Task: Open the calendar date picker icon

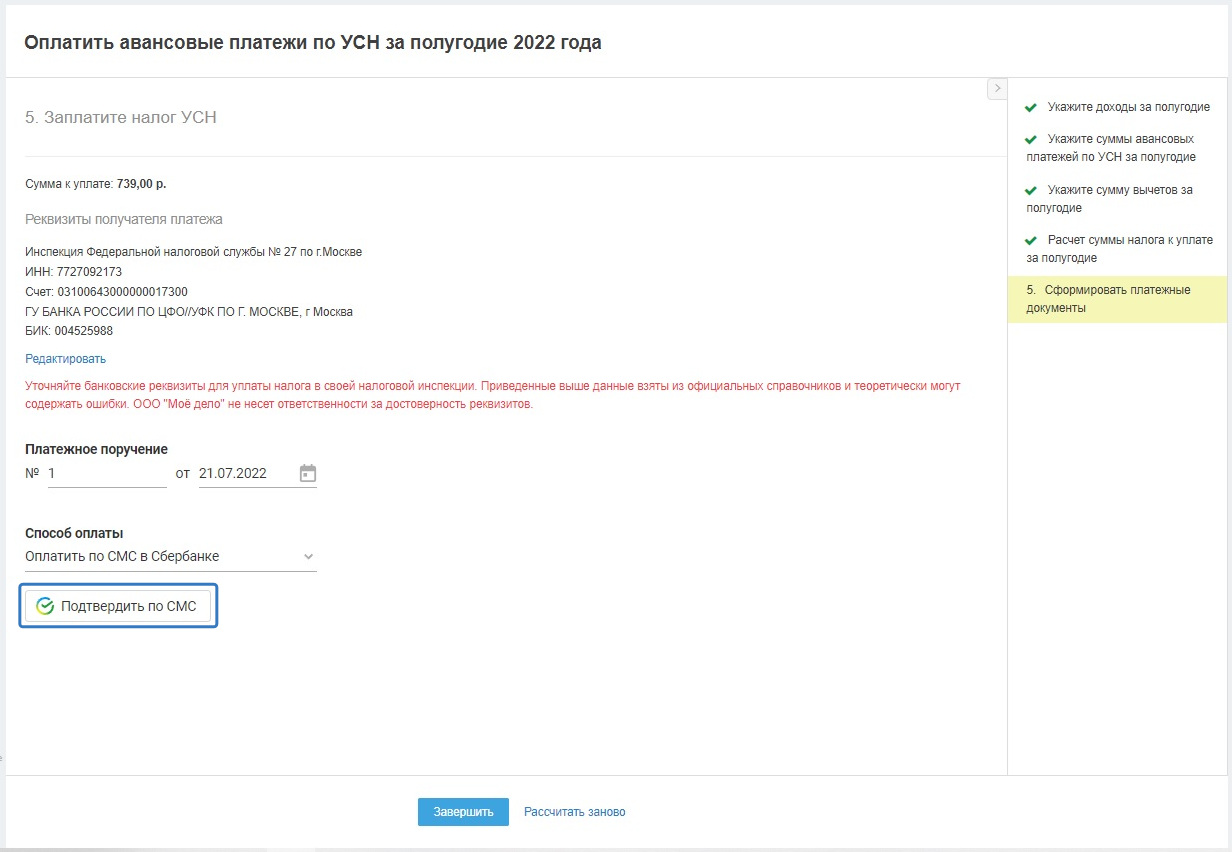Action: 308,474
